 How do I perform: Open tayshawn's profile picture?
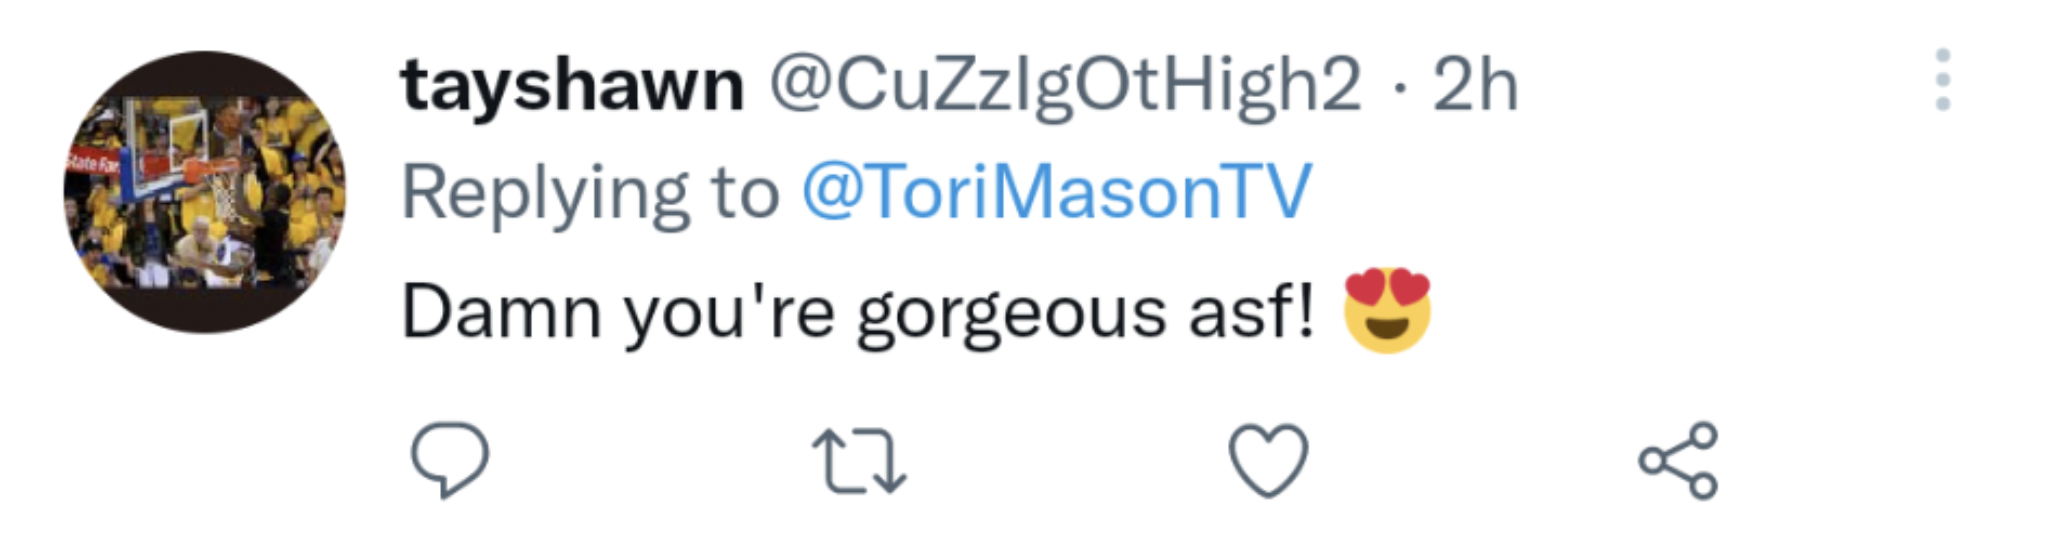205,192
